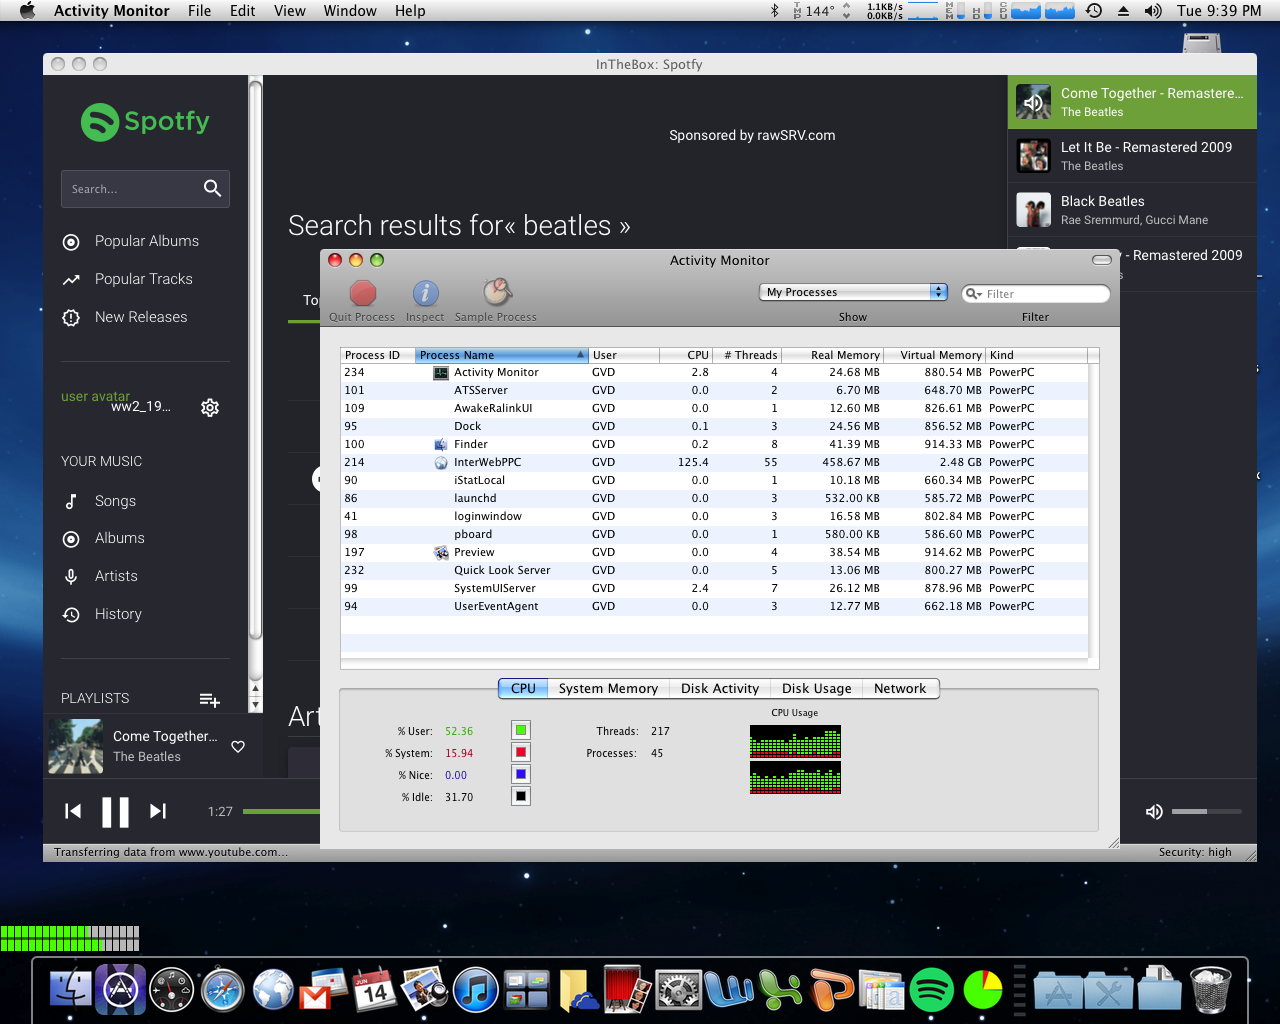Sort by the Process Name column header

[x=501, y=355]
